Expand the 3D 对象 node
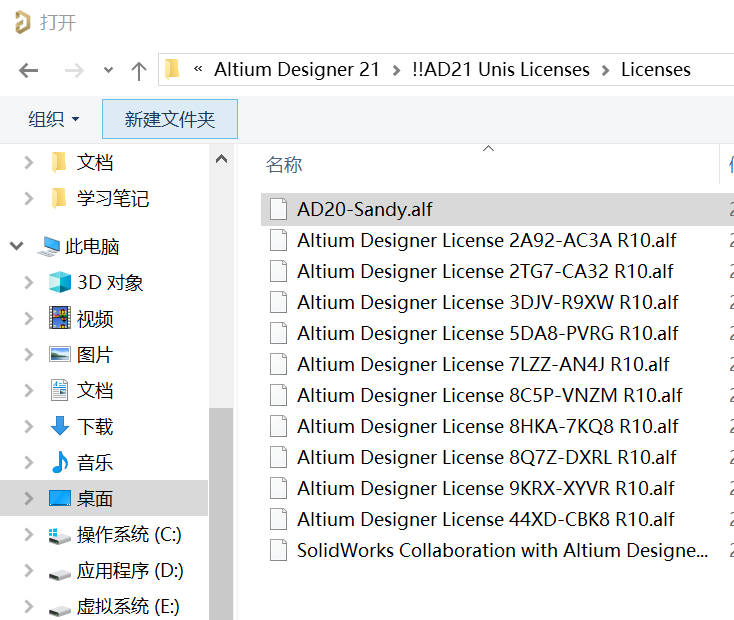734x620 pixels. [29, 282]
